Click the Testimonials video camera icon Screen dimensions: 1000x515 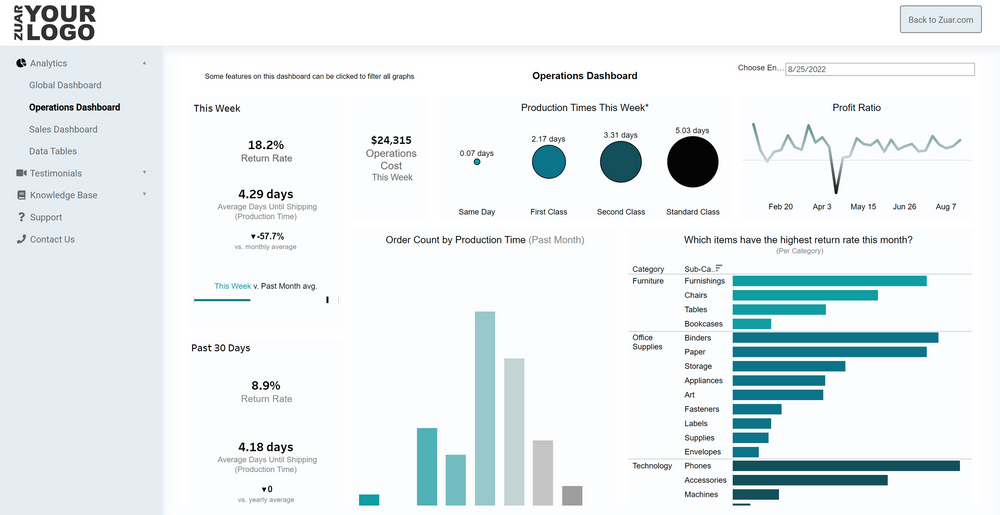pos(21,173)
